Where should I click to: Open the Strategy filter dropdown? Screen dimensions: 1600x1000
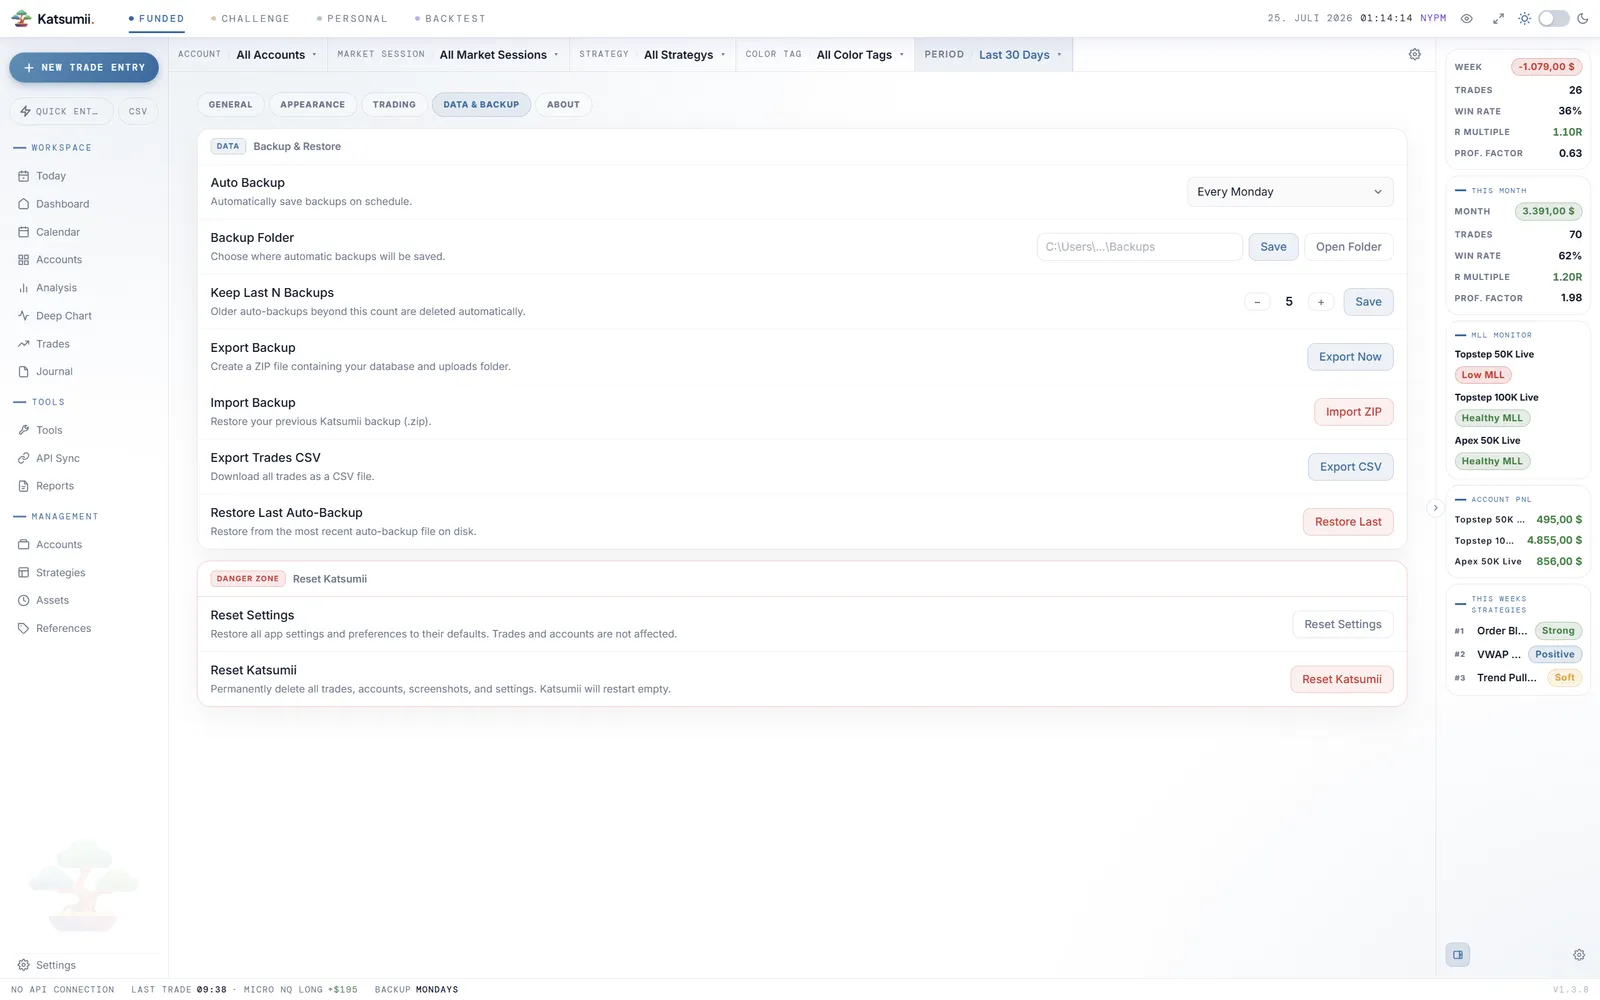[x=652, y=55]
